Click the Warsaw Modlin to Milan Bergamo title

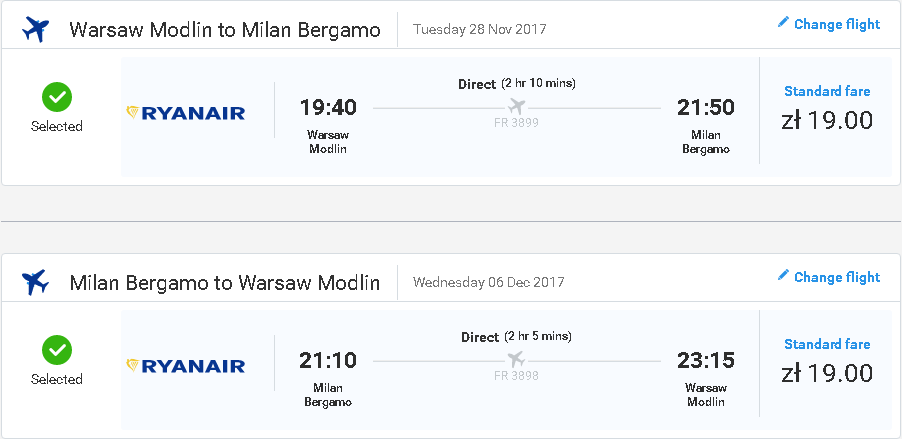click(x=225, y=30)
